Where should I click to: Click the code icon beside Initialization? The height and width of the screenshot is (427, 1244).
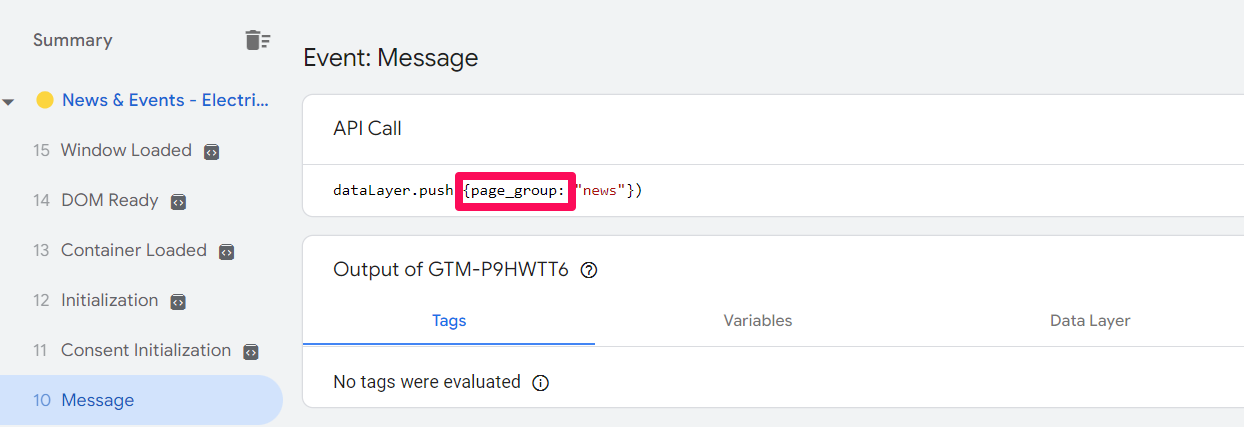pyautogui.click(x=178, y=302)
